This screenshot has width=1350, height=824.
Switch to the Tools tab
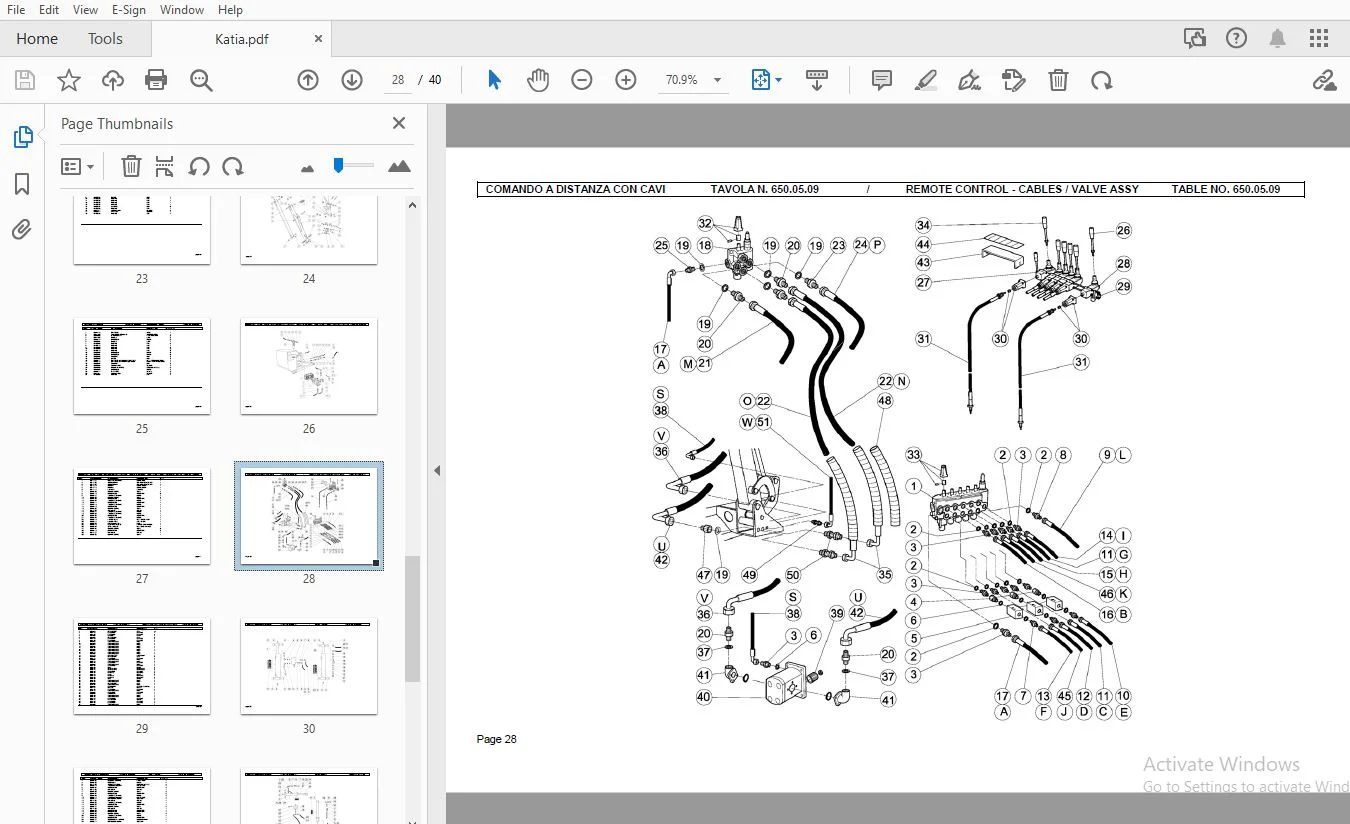pyautogui.click(x=105, y=39)
